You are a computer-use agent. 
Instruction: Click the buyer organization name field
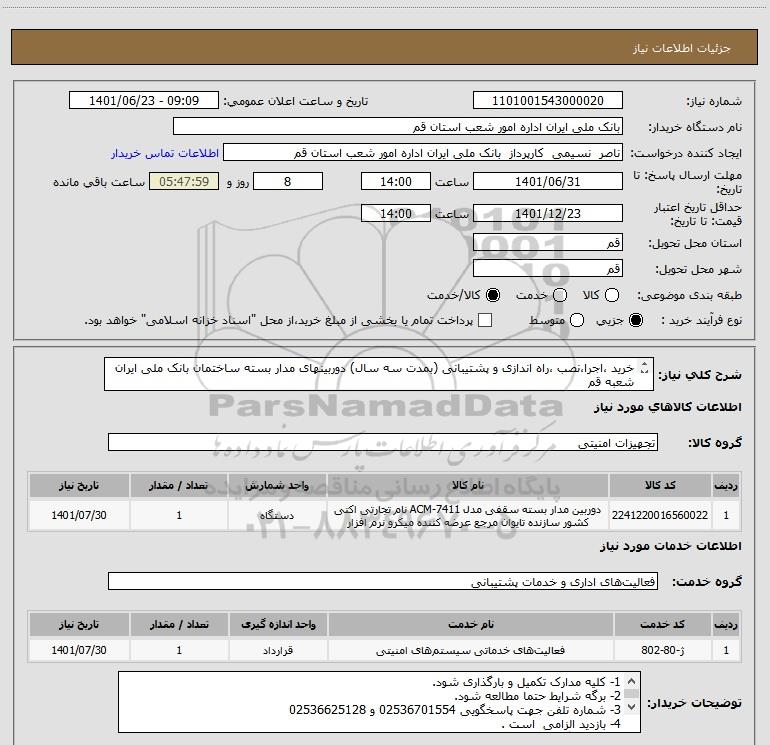(x=398, y=127)
